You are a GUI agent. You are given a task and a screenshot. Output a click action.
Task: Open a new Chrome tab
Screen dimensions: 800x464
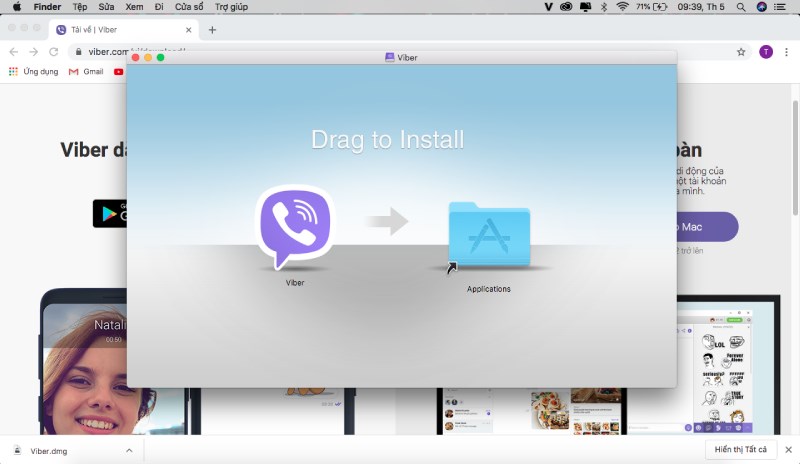(x=212, y=30)
